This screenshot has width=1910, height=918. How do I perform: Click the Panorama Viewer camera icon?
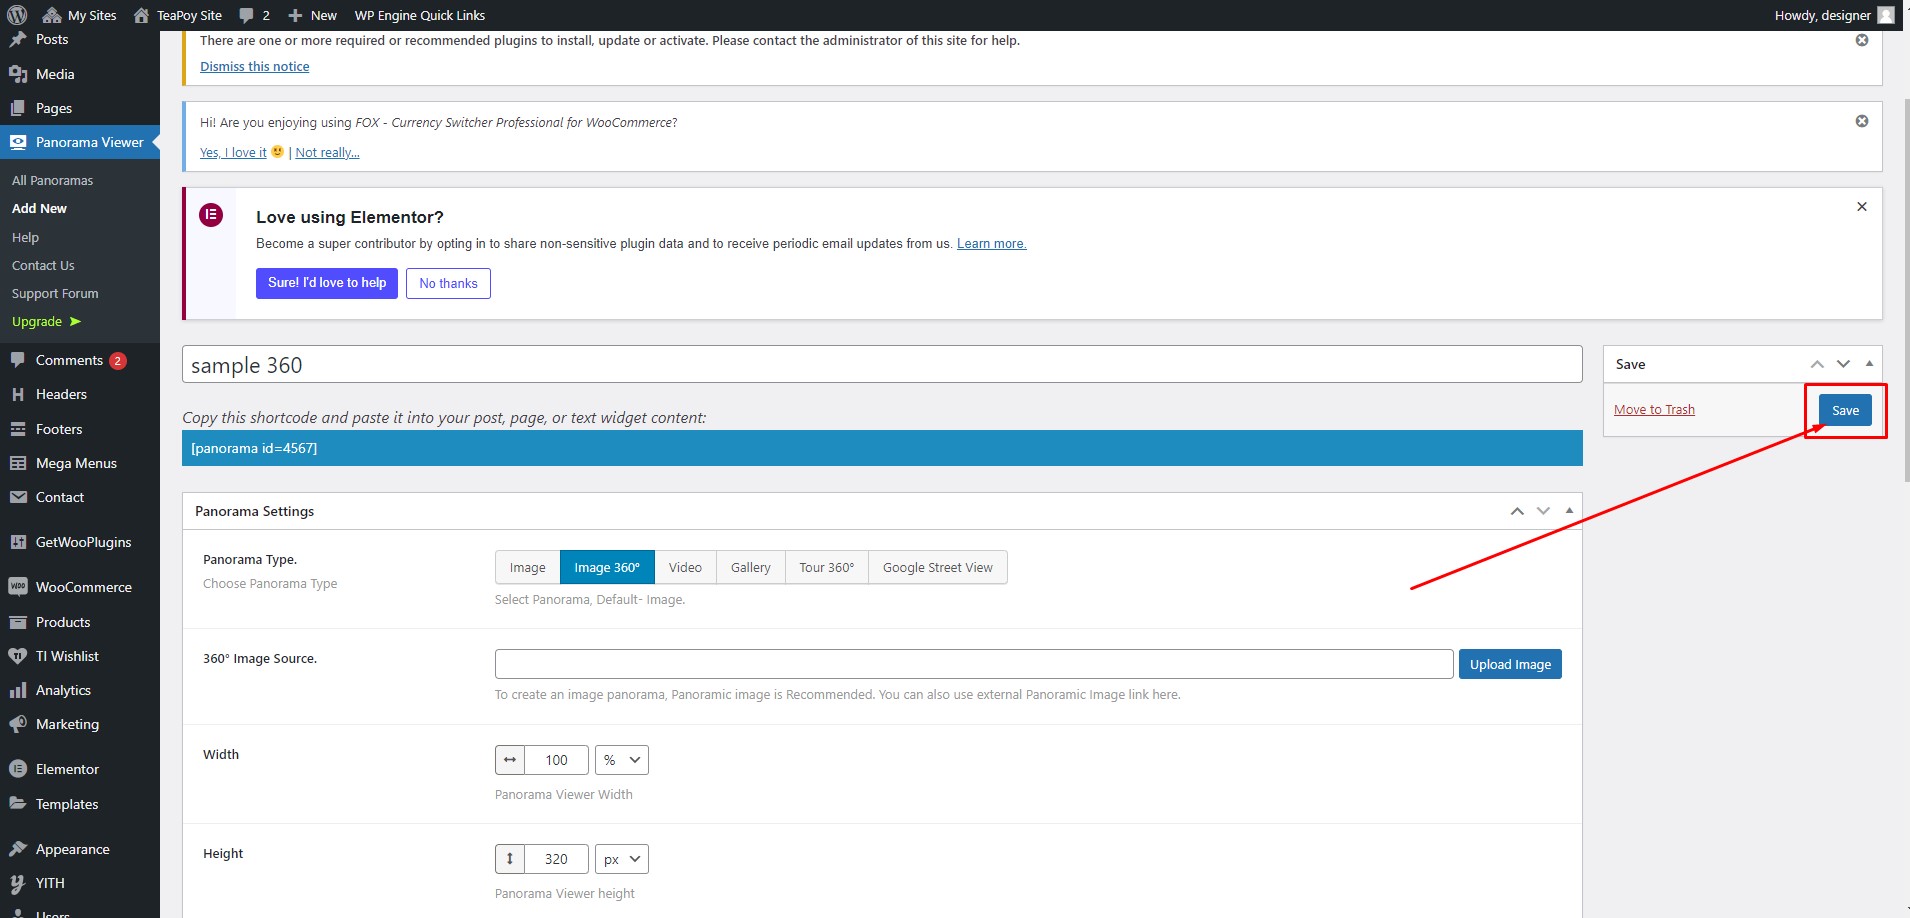coord(18,142)
